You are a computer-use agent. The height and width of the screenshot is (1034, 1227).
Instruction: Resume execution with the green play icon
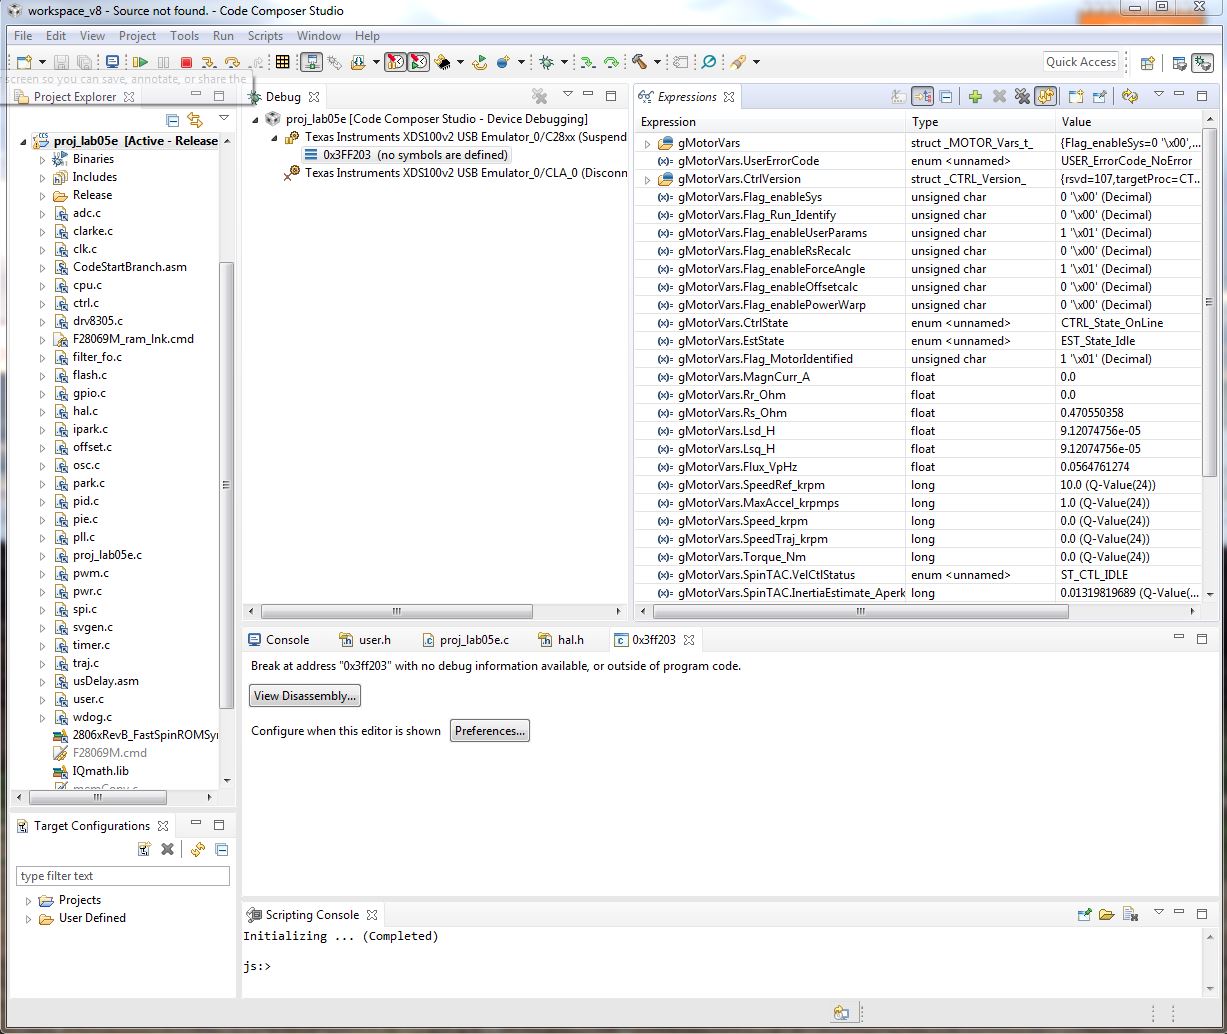point(140,62)
